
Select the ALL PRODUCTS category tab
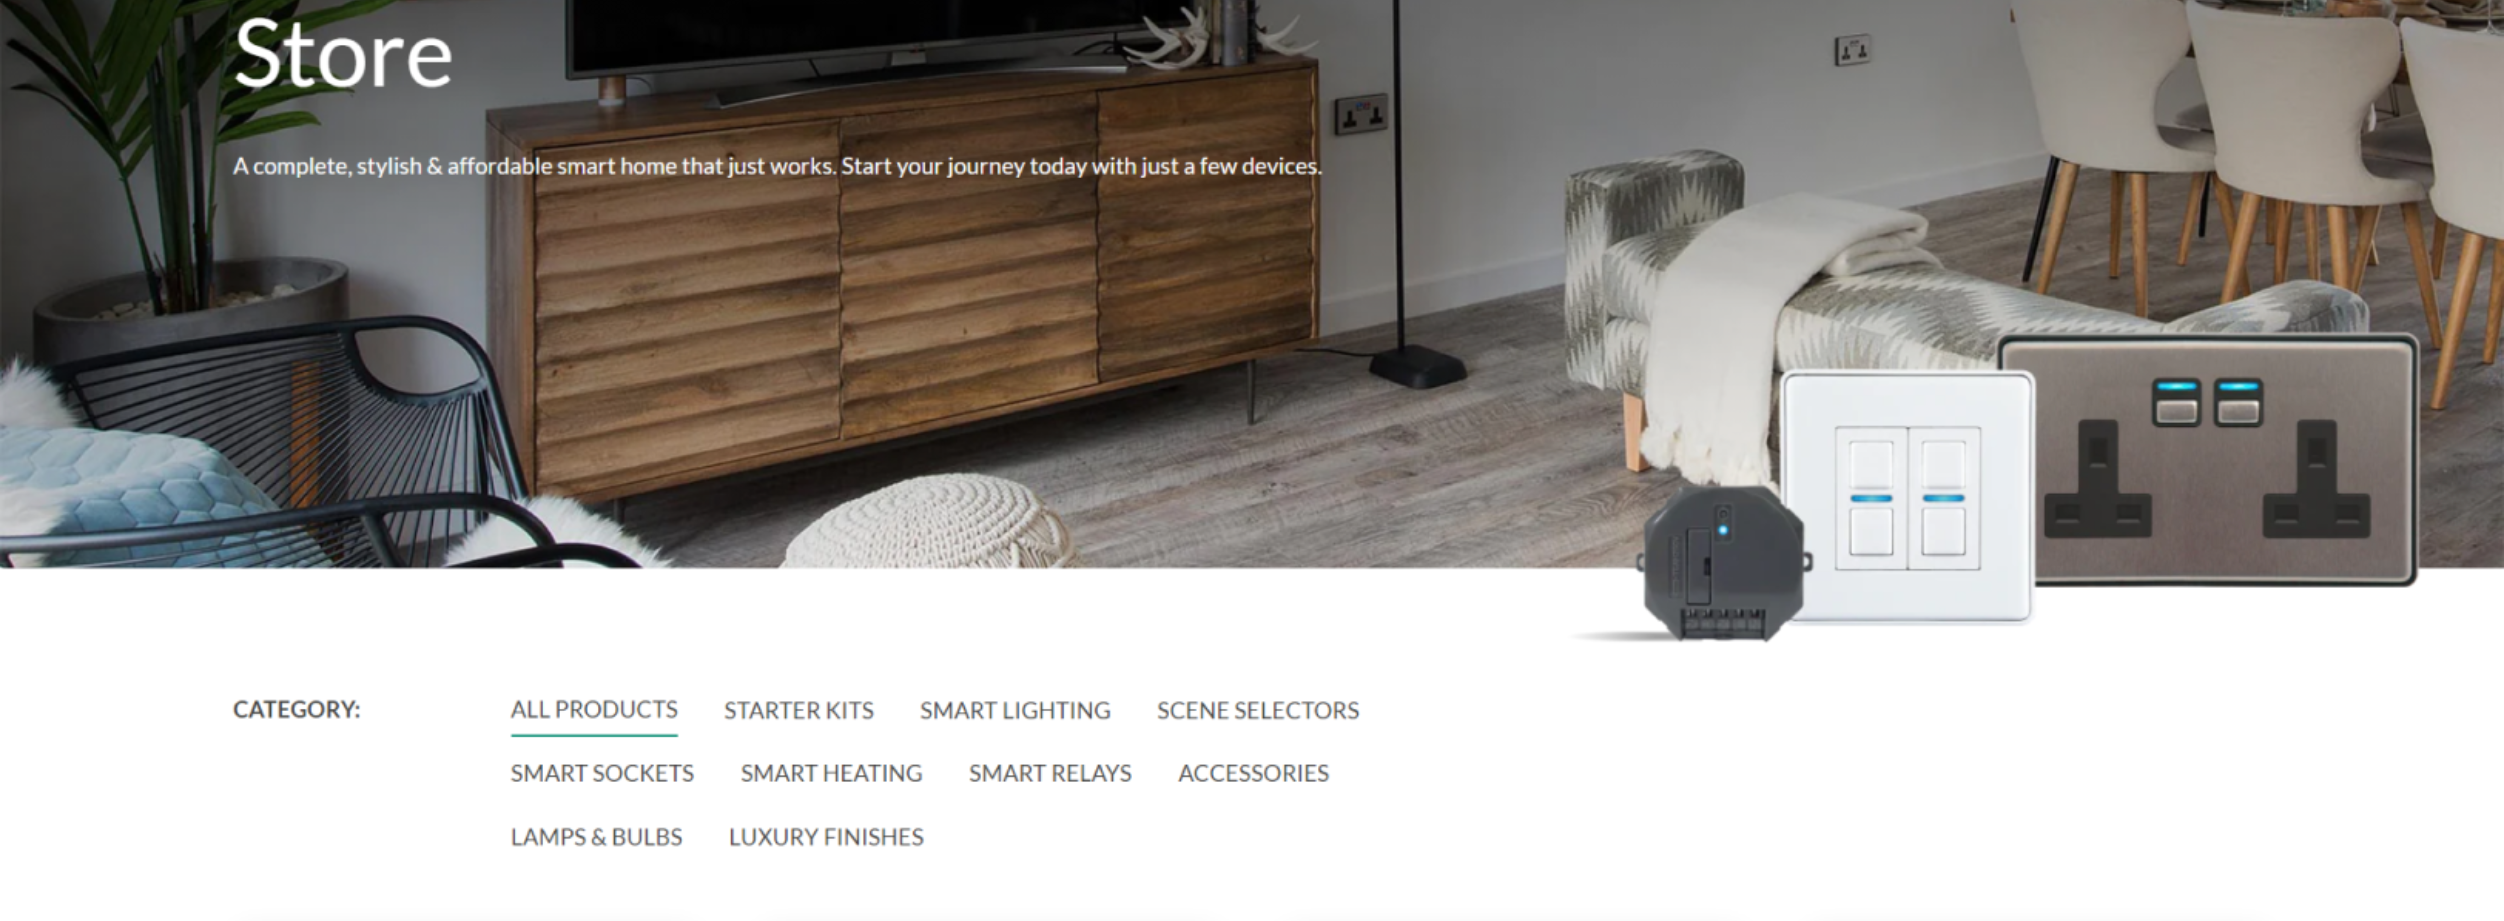(x=594, y=710)
